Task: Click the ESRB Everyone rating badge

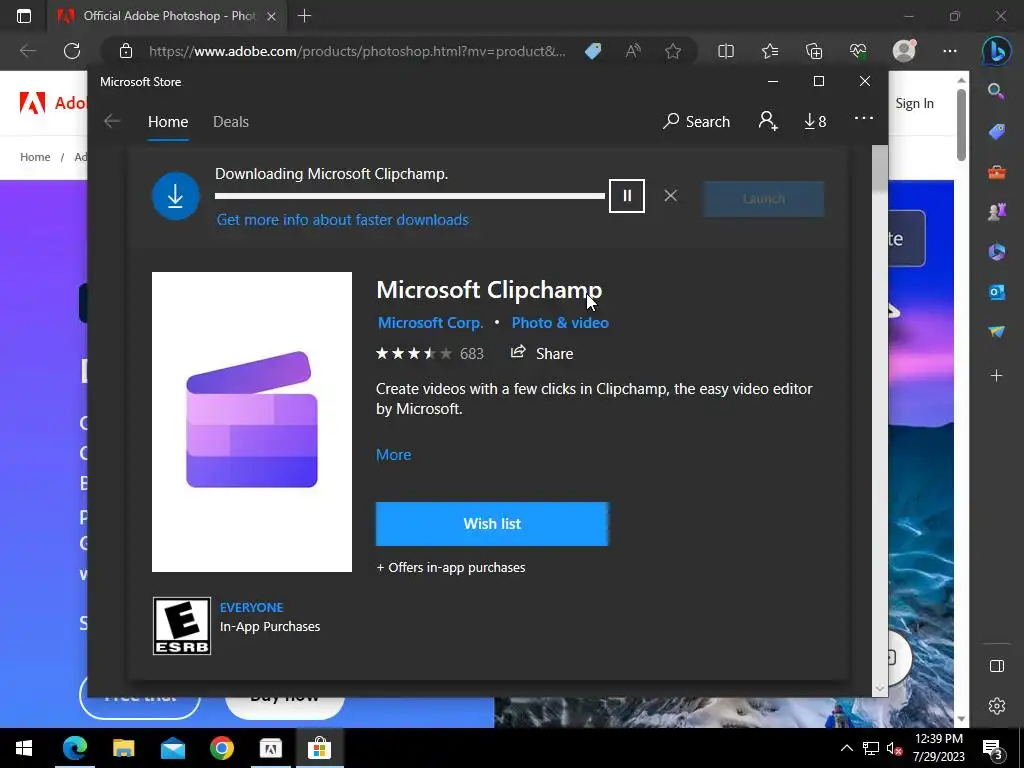Action: tap(182, 626)
